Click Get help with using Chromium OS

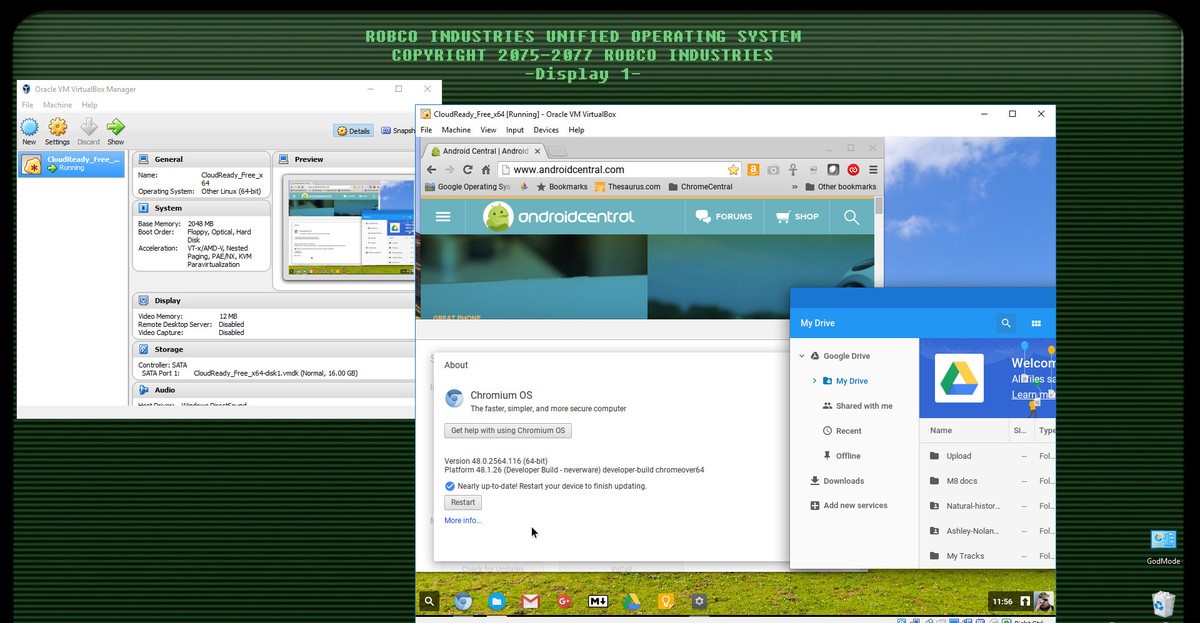pos(508,431)
